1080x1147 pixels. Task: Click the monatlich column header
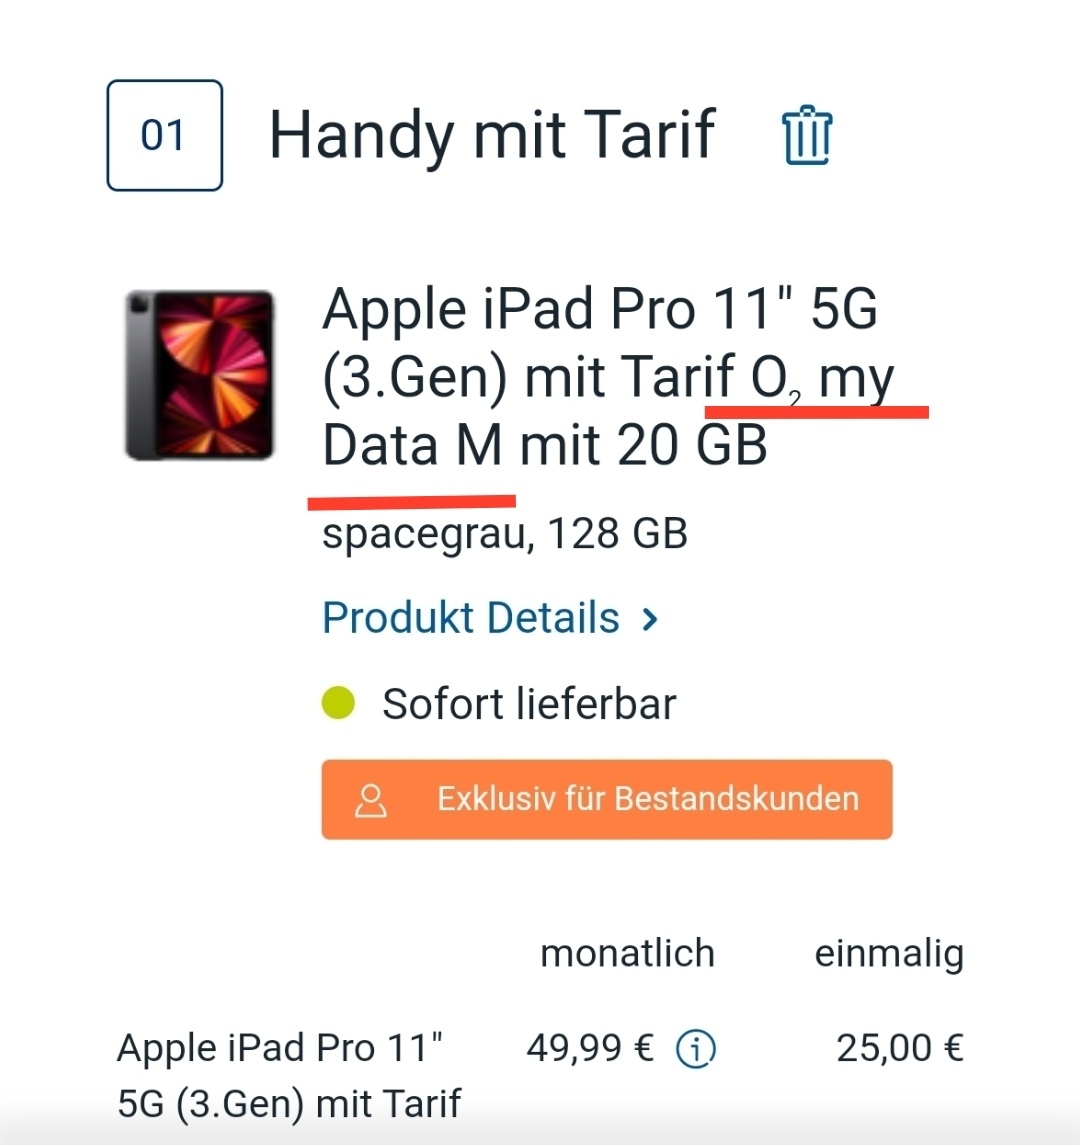point(627,954)
